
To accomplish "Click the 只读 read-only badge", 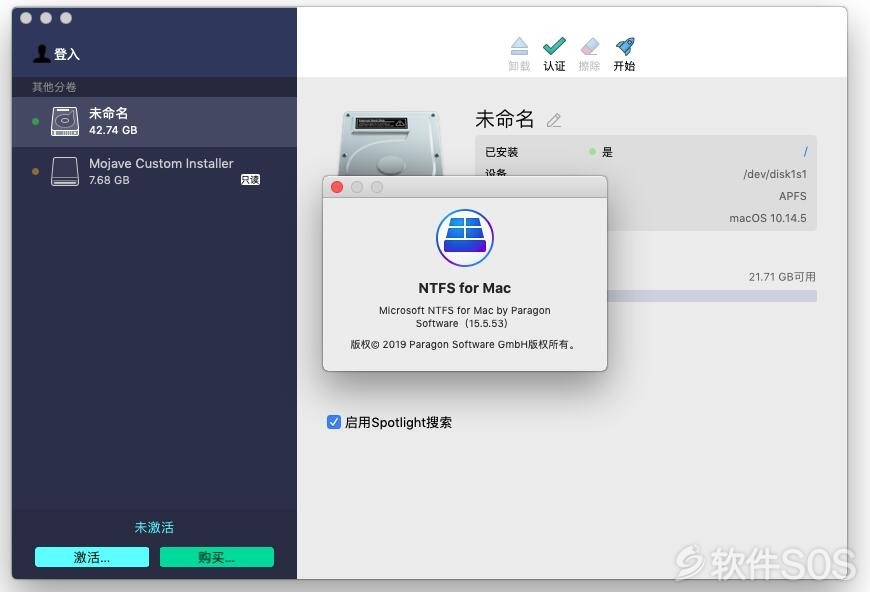I will (x=250, y=180).
